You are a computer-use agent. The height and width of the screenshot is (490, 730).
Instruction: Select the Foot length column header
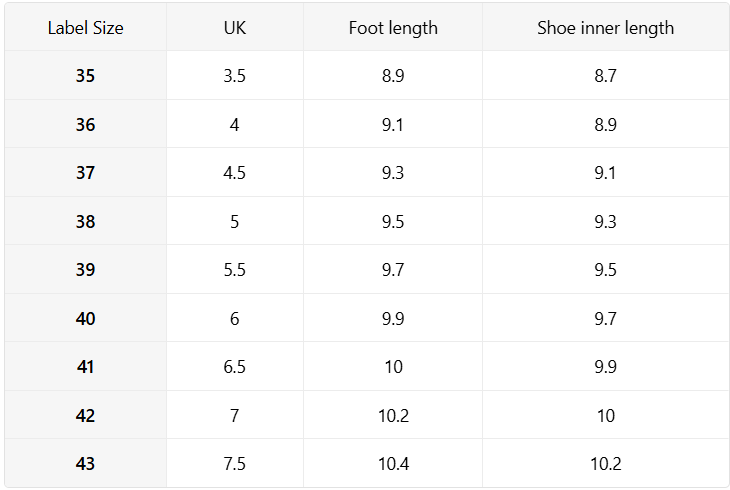coord(393,27)
